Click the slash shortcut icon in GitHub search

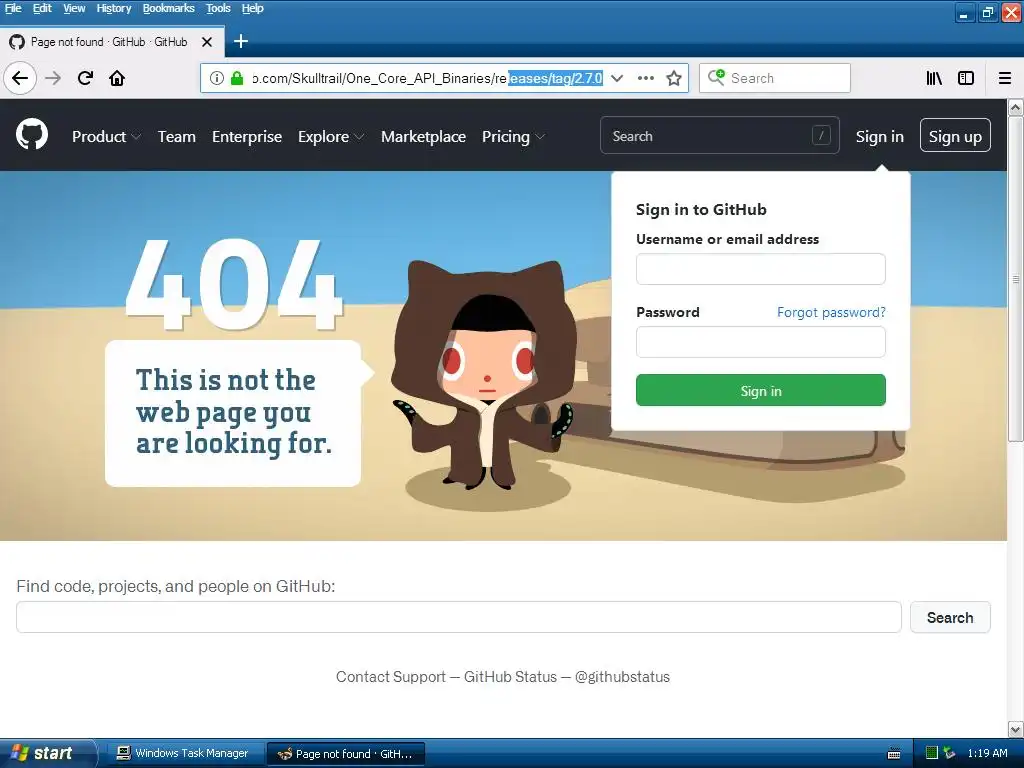click(821, 135)
